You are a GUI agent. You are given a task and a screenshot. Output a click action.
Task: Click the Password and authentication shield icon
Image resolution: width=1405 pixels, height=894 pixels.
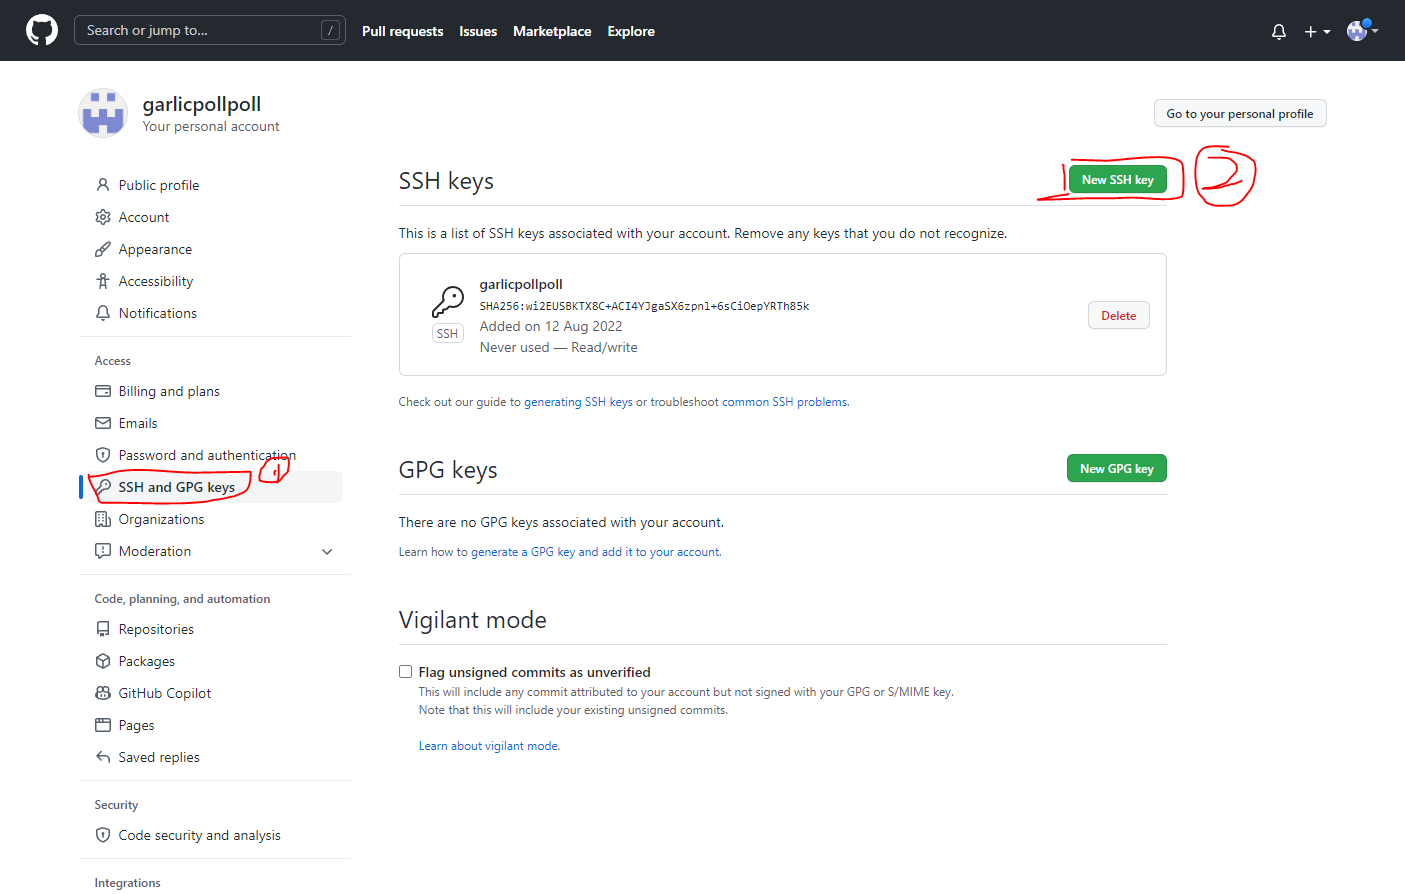point(103,455)
